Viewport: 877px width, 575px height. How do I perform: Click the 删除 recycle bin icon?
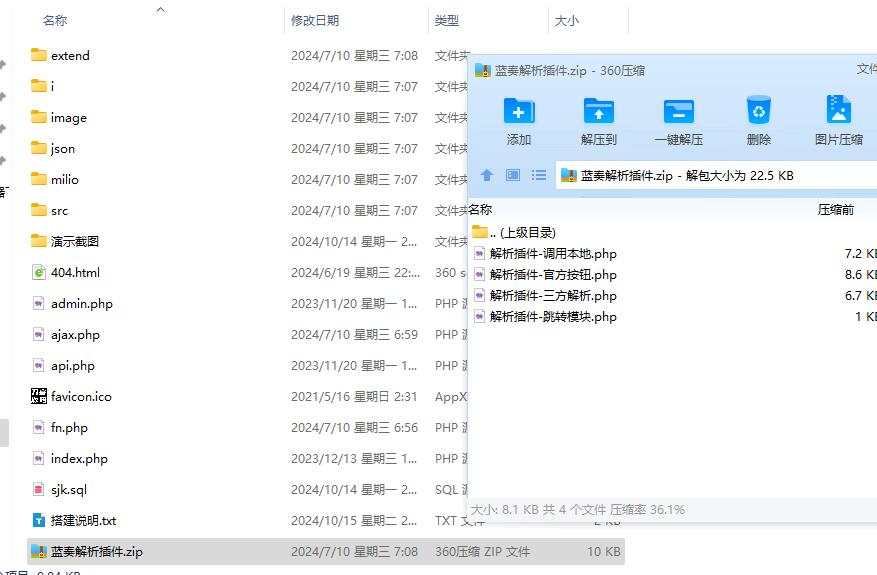[758, 110]
